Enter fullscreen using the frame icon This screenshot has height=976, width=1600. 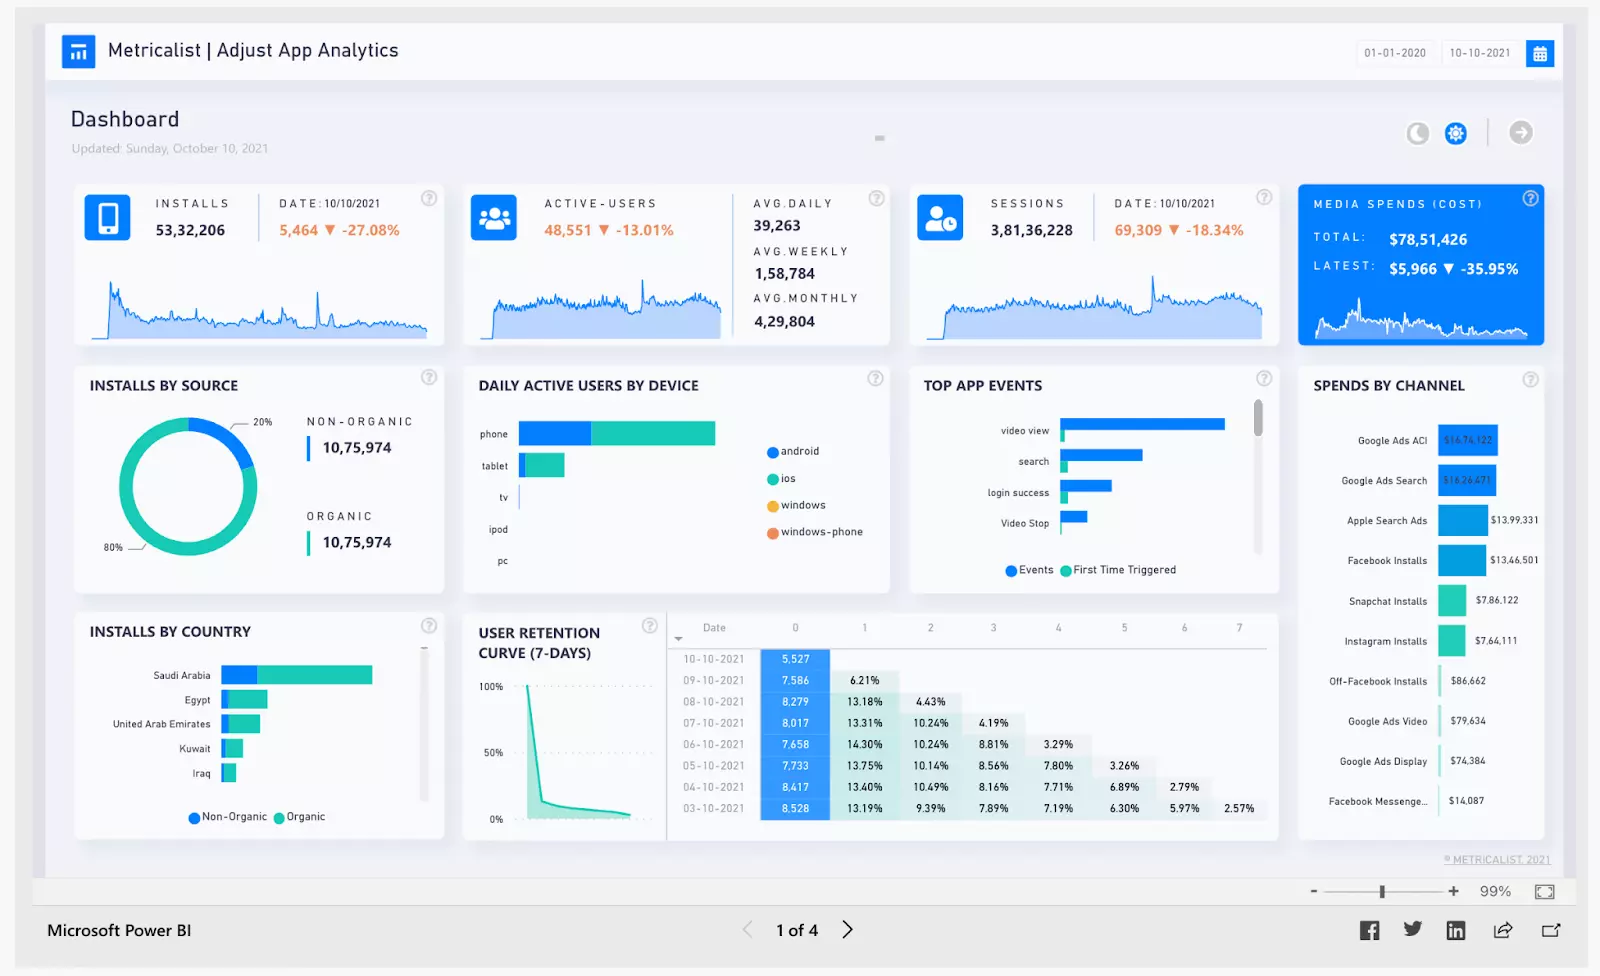(x=1545, y=890)
